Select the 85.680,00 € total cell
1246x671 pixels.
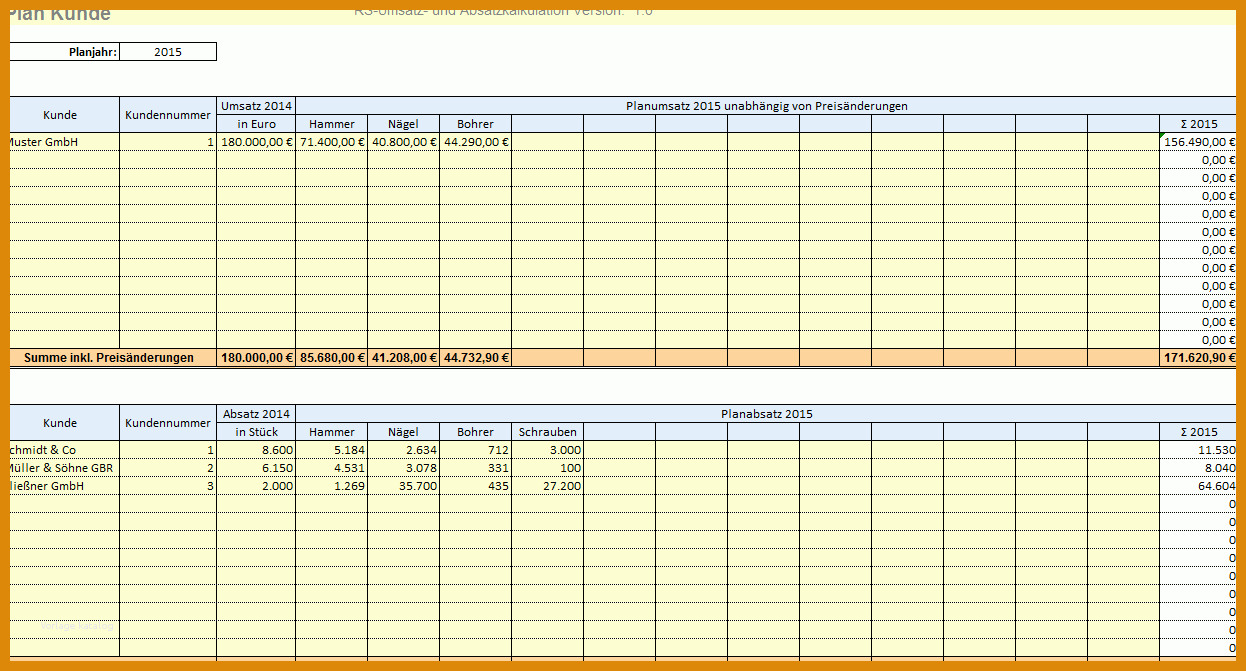click(x=332, y=357)
